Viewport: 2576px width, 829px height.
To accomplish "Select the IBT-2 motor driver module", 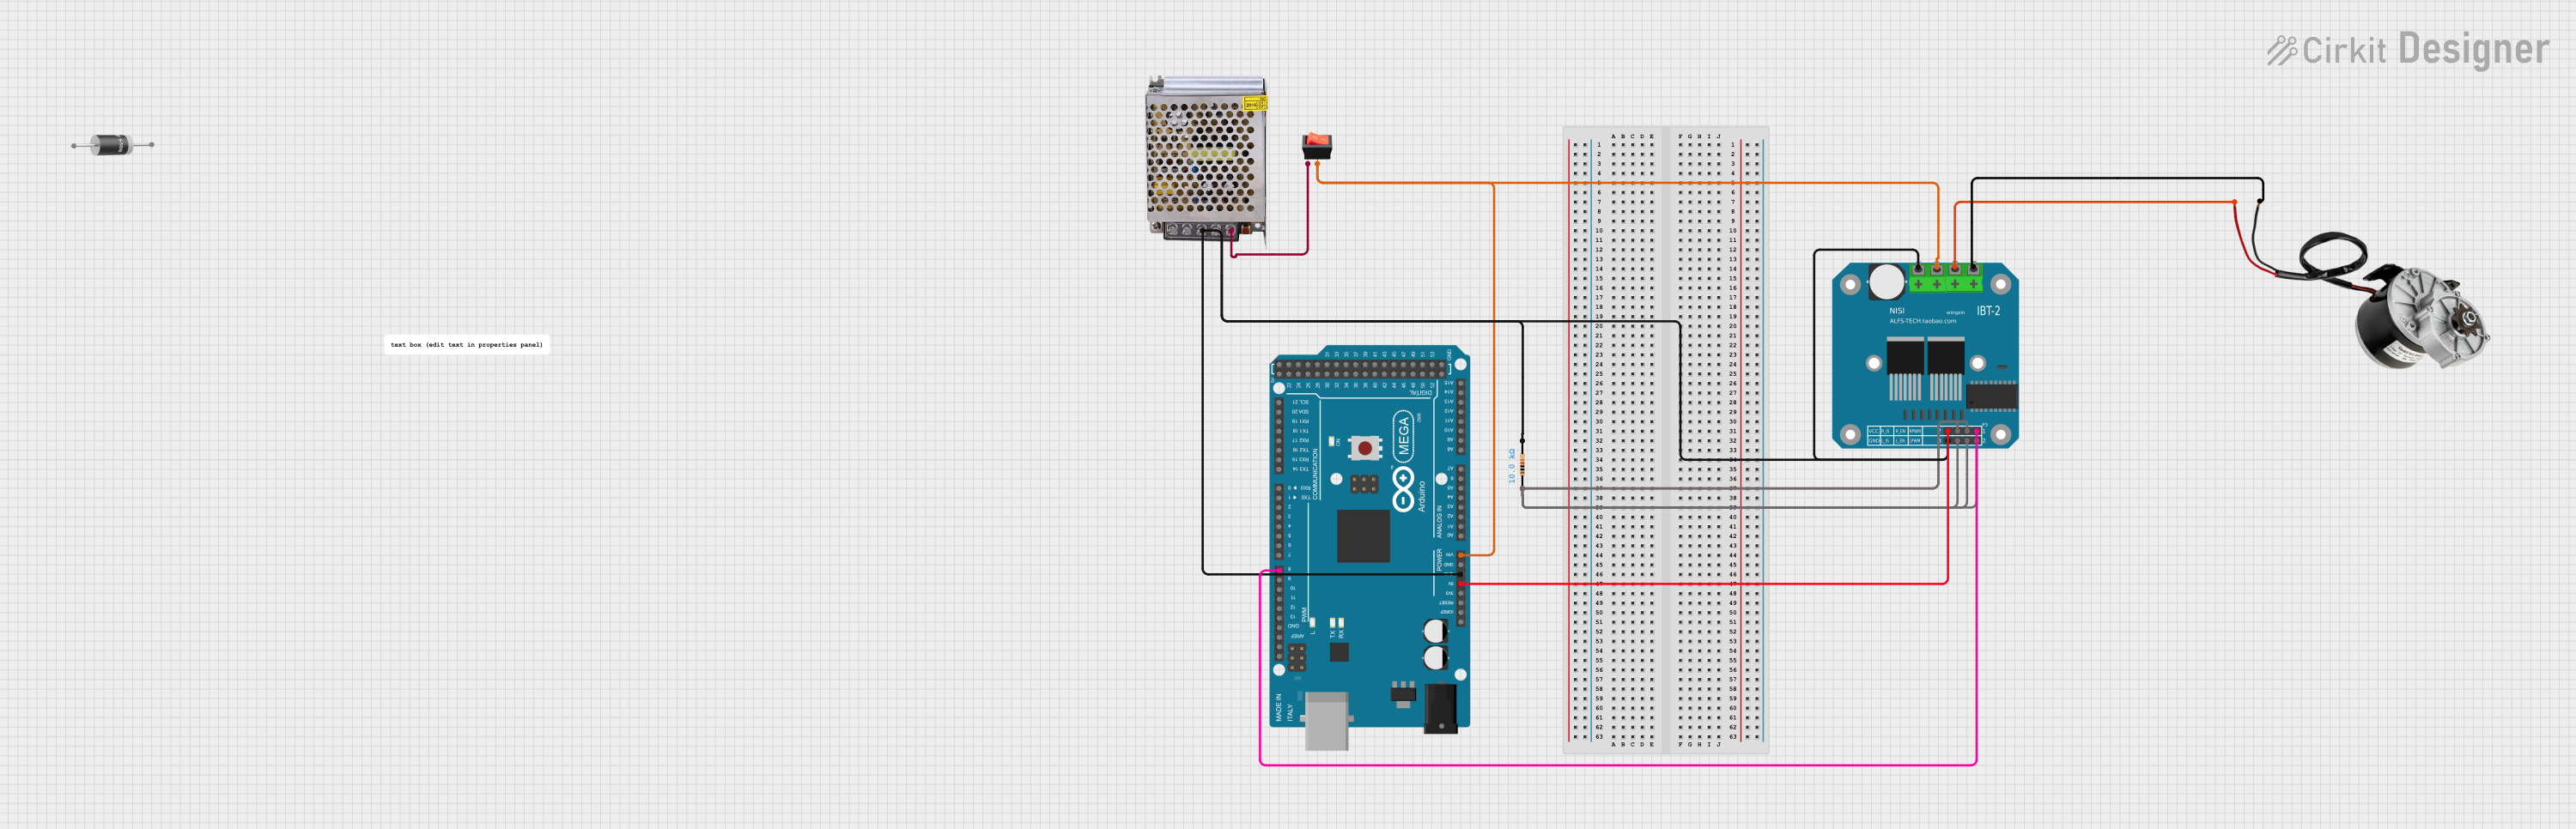I will pos(1925,355).
